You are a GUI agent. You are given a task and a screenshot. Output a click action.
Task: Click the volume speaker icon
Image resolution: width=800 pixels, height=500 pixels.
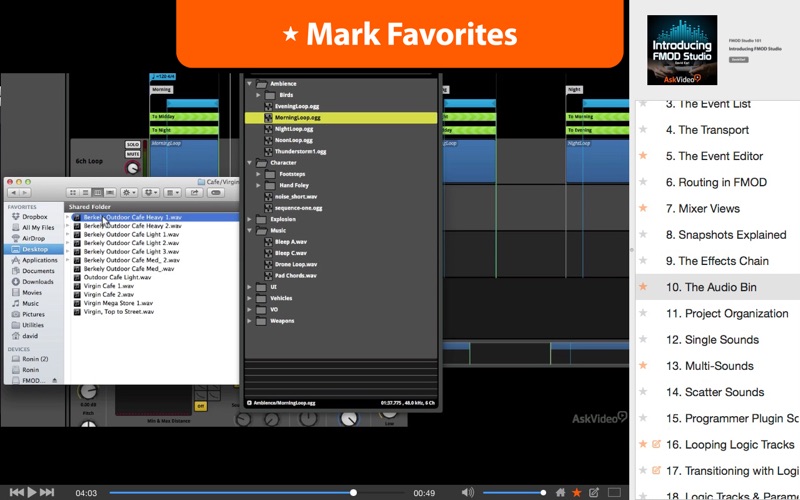click(467, 492)
